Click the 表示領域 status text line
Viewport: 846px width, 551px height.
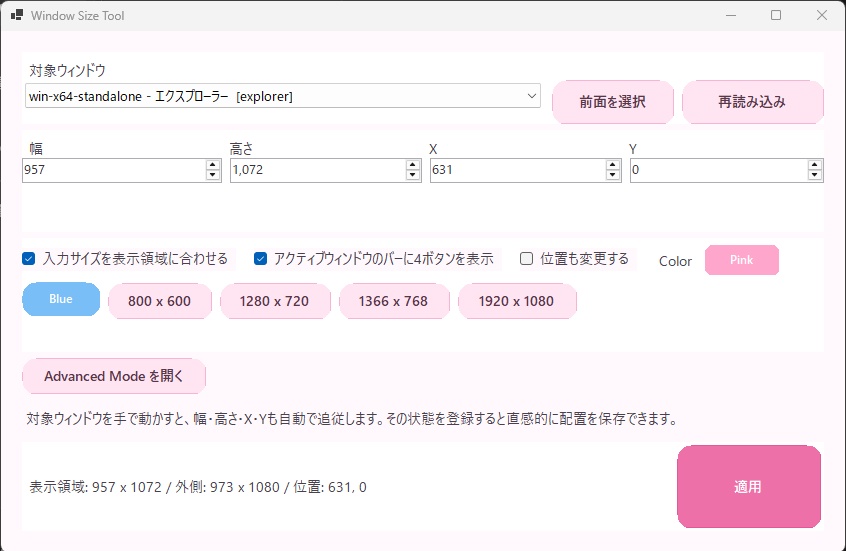(x=198, y=487)
